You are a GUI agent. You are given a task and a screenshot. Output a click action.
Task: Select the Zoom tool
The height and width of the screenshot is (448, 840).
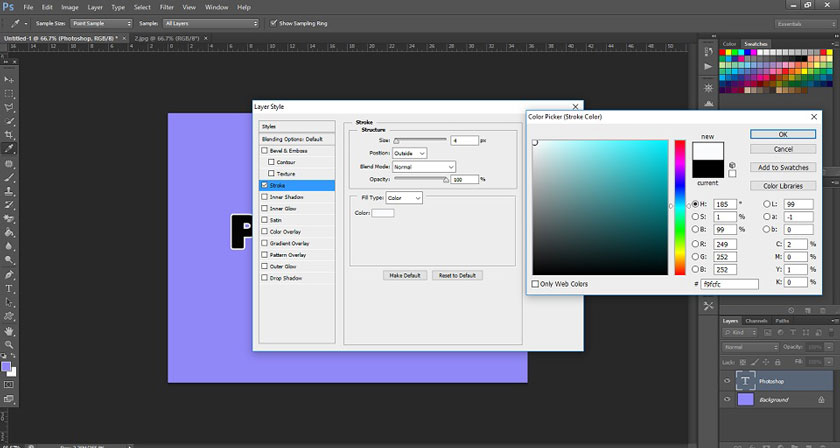[9, 345]
